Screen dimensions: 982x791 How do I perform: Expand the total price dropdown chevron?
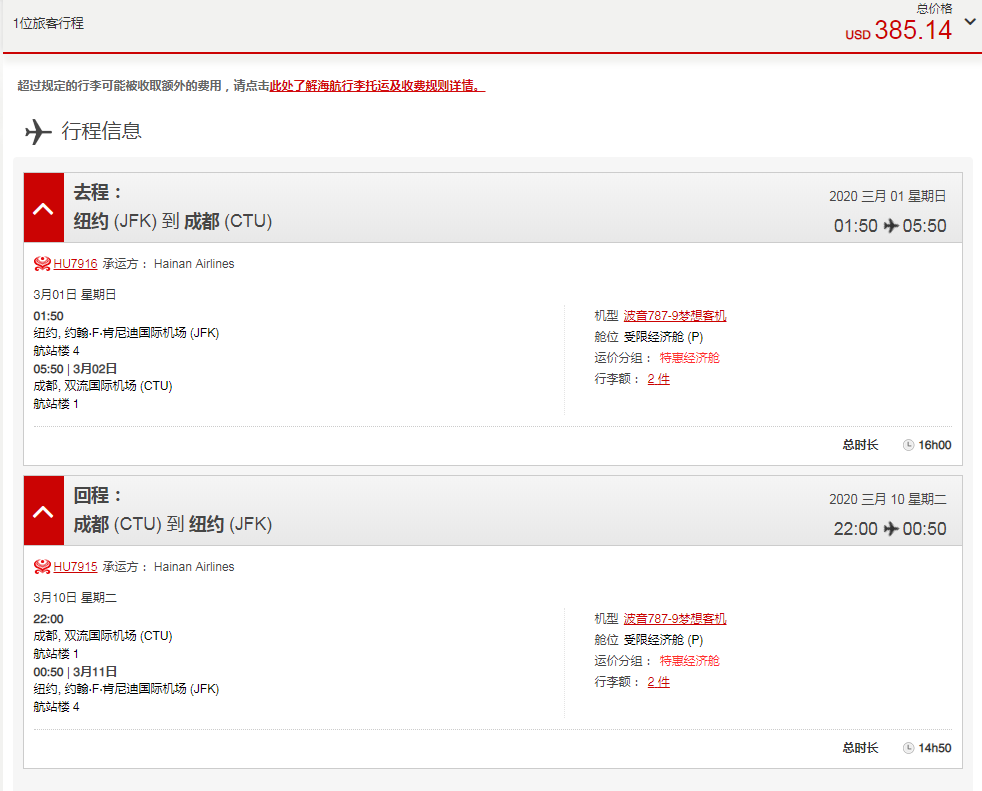pos(968,21)
